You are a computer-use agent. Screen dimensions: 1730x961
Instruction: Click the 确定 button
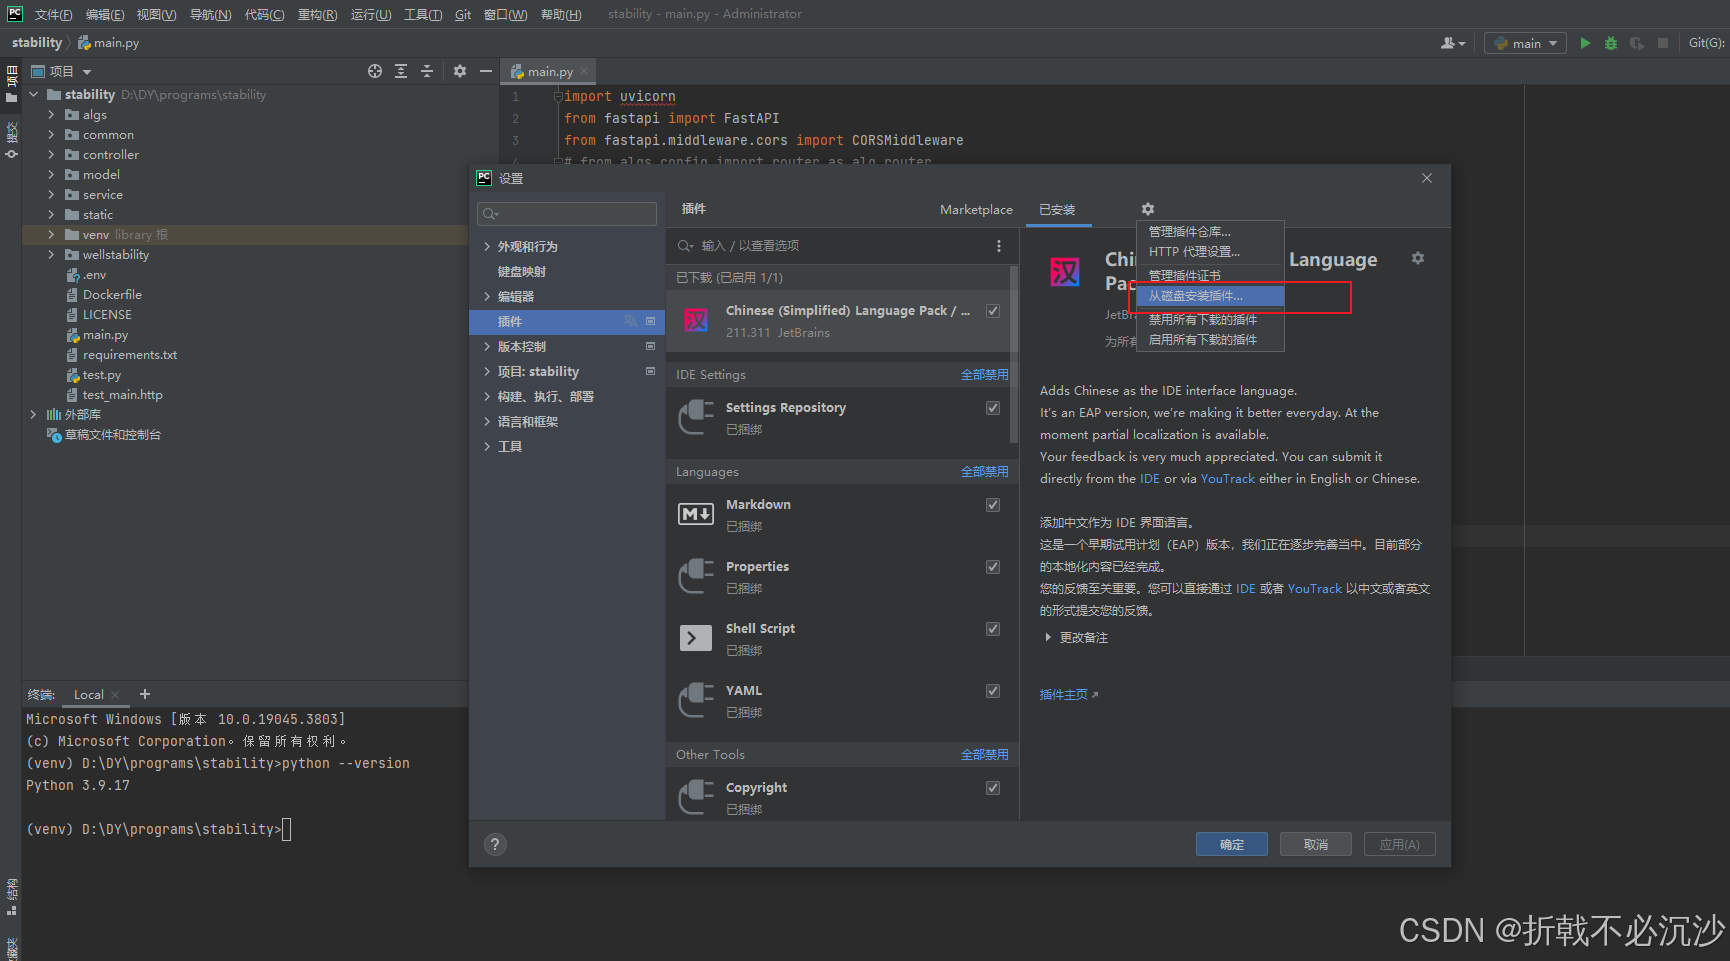coord(1232,844)
